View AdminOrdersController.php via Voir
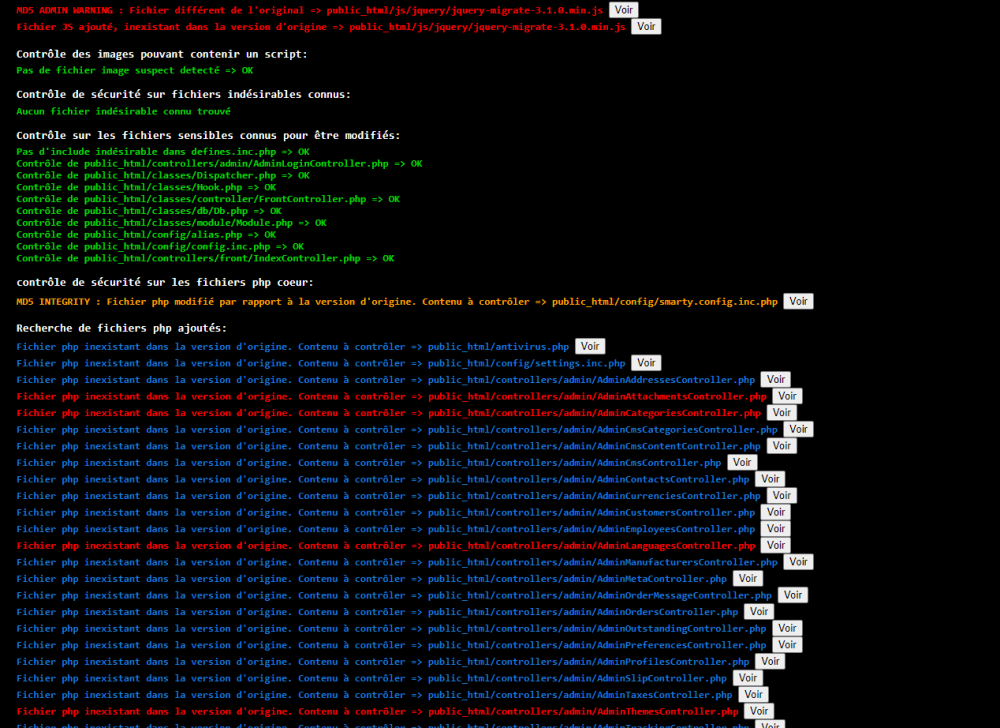This screenshot has width=1000, height=728. [x=758, y=611]
